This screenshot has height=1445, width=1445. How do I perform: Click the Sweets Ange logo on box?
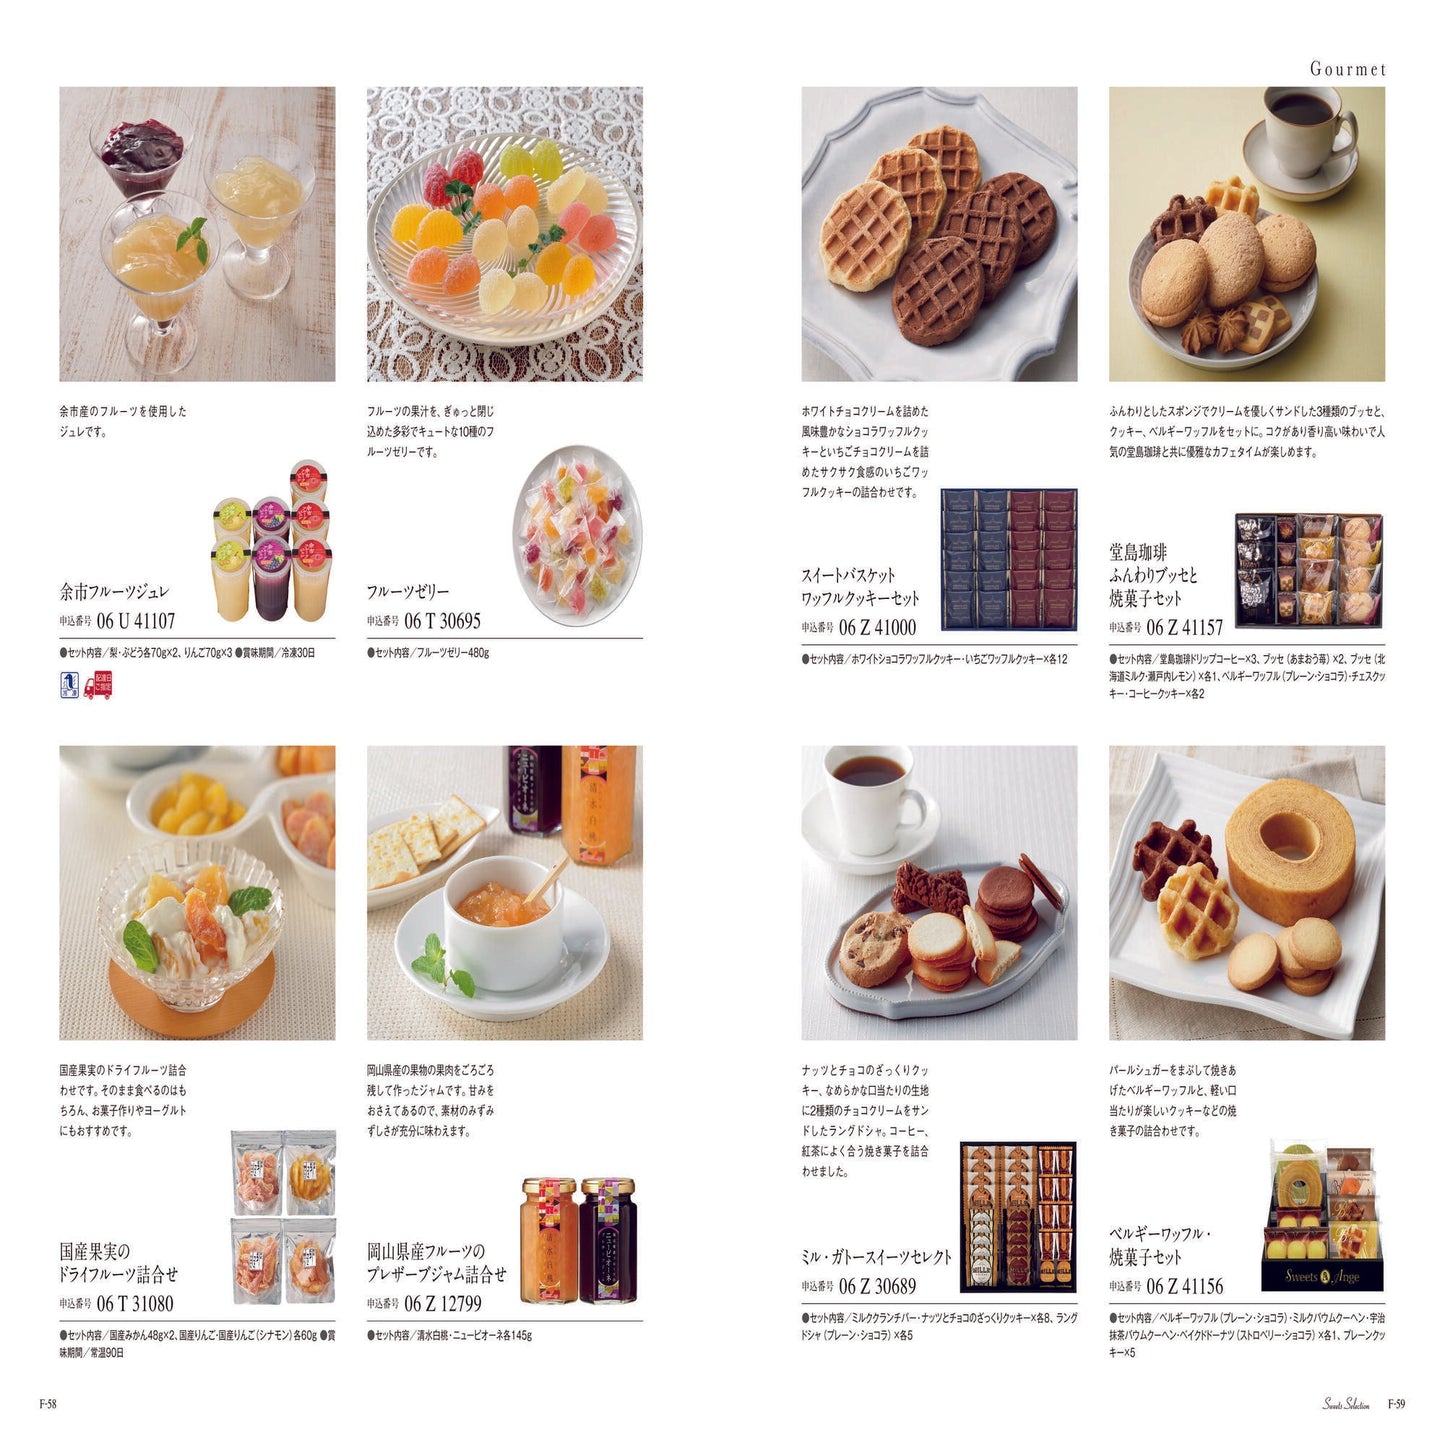pos(1321,1276)
